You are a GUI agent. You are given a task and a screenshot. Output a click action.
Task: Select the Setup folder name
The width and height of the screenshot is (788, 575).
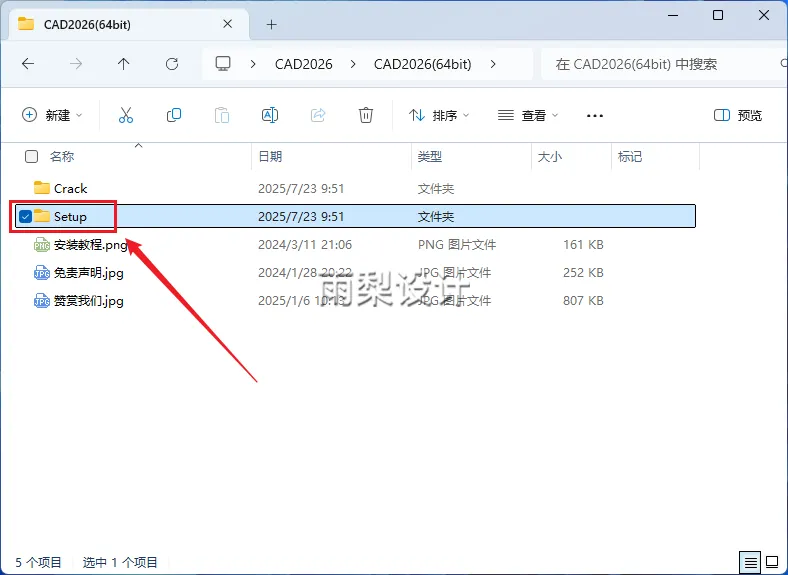[70, 217]
